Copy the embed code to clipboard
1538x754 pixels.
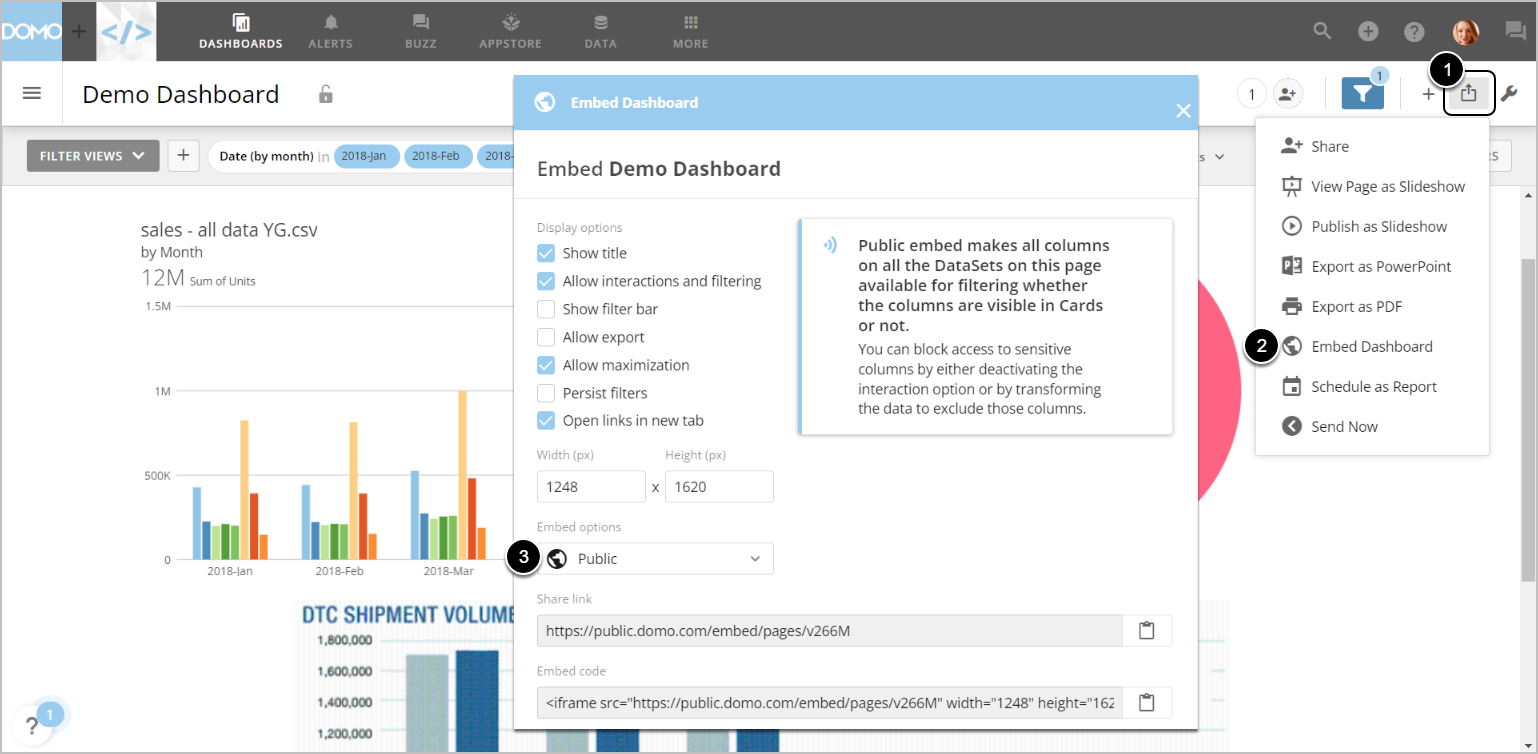[x=1147, y=703]
